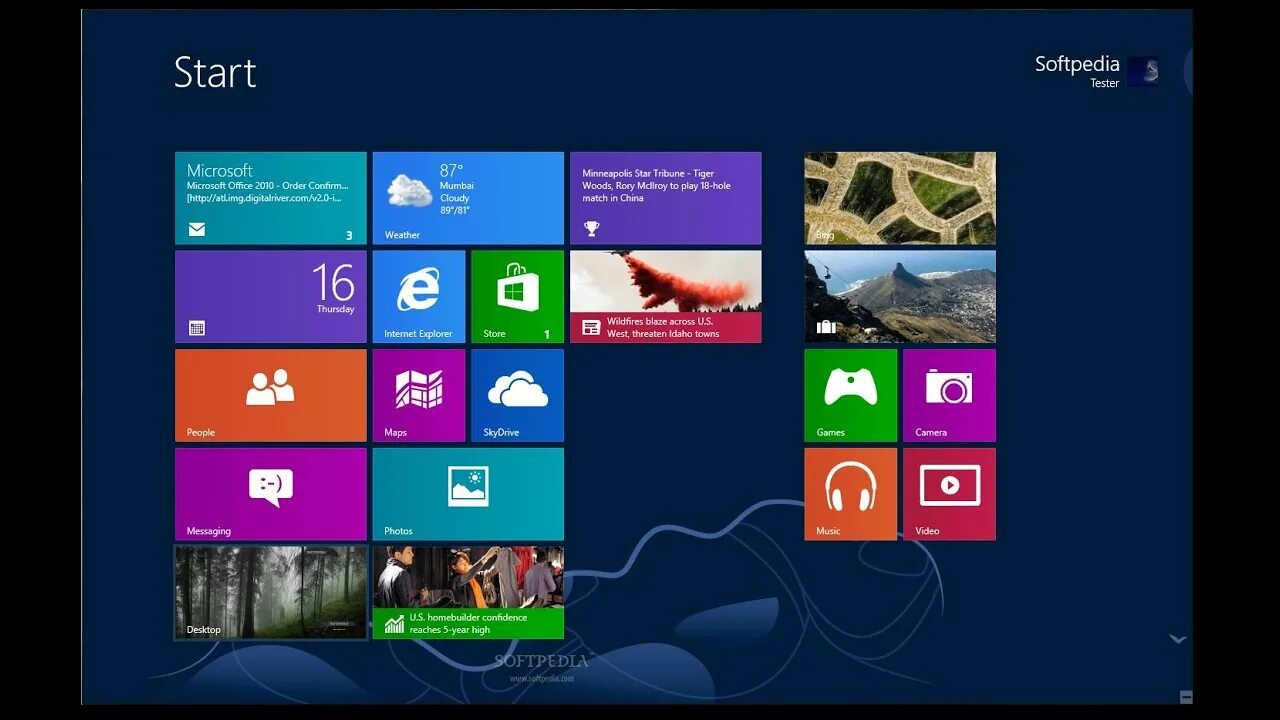Open the Travel tile with mountain photo
The width and height of the screenshot is (1280, 720).
coord(900,297)
